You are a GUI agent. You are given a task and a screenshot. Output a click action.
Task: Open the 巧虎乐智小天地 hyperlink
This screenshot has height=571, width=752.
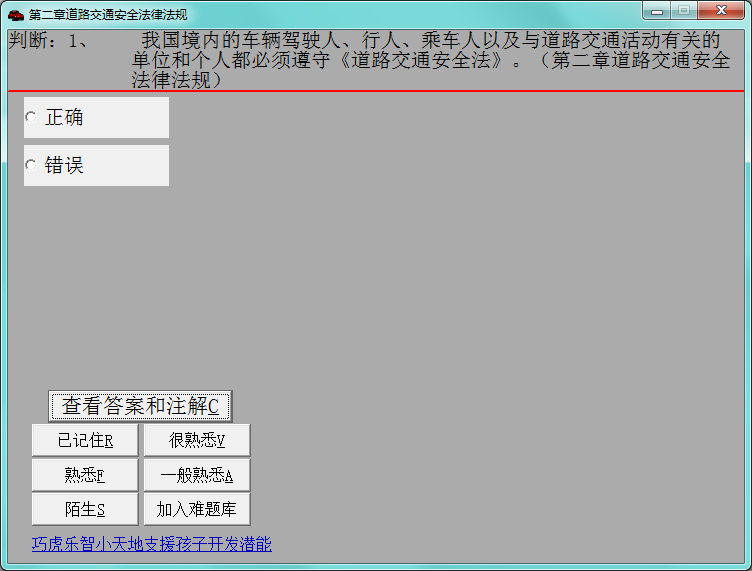[x=152, y=544]
